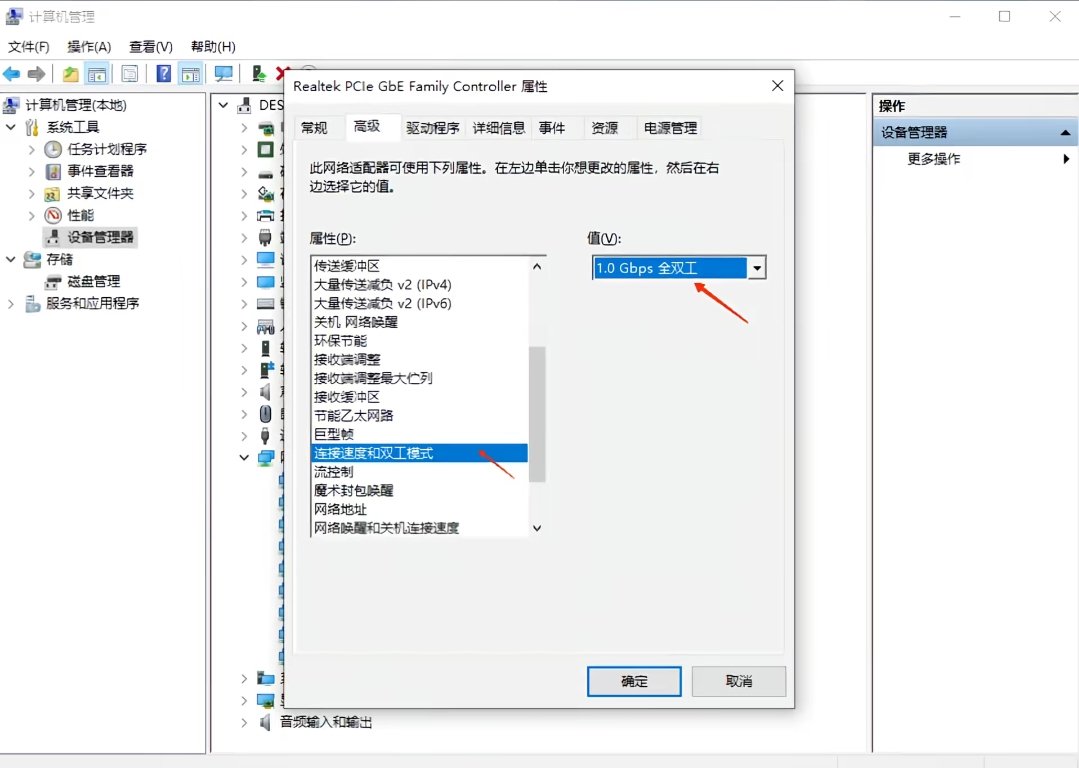Click the 磁盘管理 disk icon
The height and width of the screenshot is (768, 1079).
53,281
